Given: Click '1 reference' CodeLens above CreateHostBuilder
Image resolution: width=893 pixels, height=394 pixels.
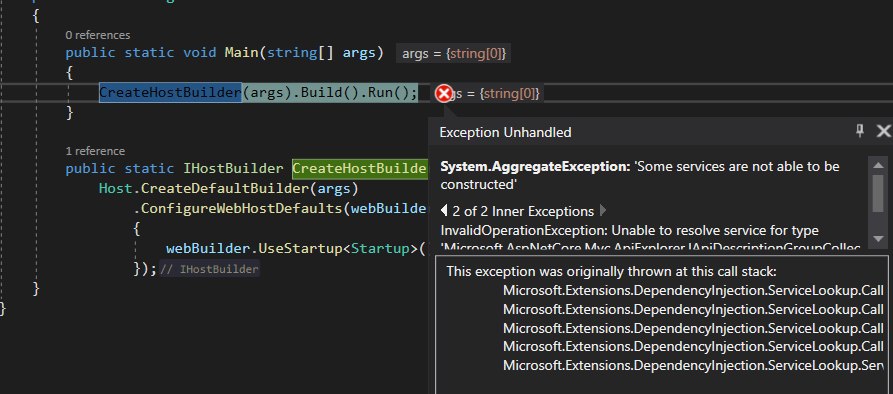Looking at the screenshot, I should (95, 151).
